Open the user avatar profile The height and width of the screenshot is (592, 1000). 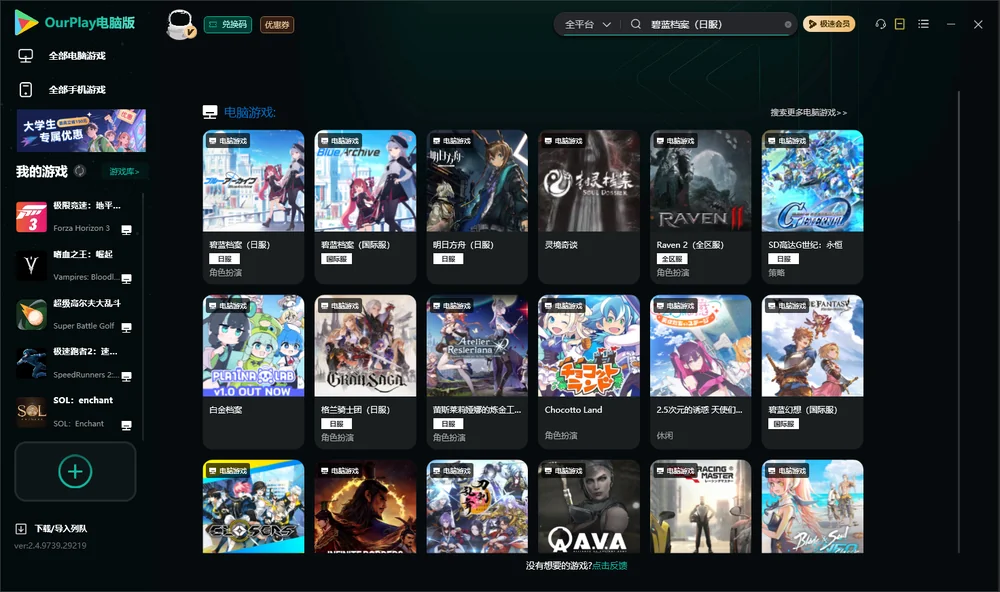[180, 25]
